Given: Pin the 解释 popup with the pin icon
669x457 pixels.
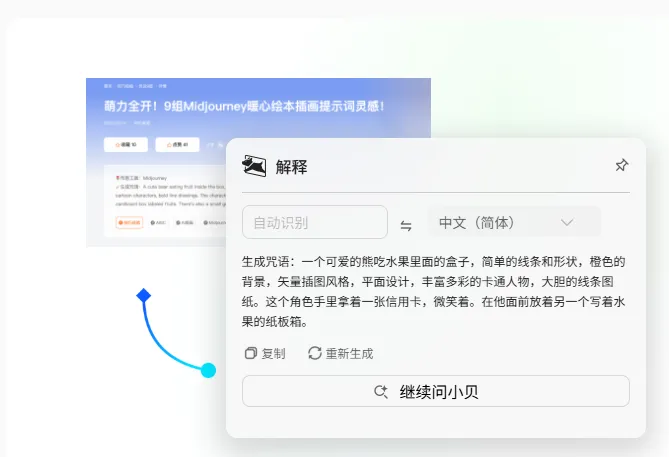Looking at the screenshot, I should (x=622, y=165).
